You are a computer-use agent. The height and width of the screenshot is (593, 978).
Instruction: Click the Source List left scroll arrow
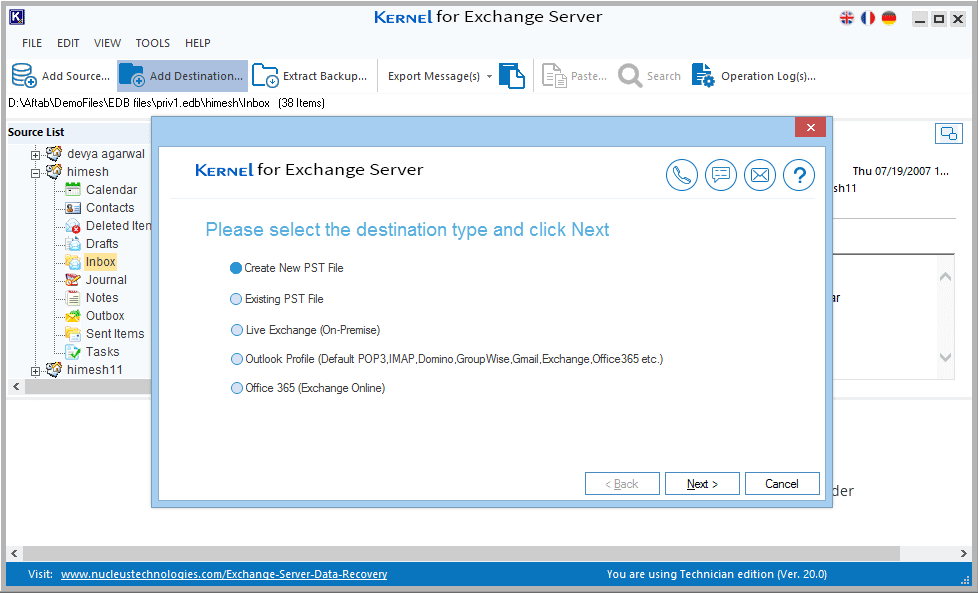click(16, 387)
